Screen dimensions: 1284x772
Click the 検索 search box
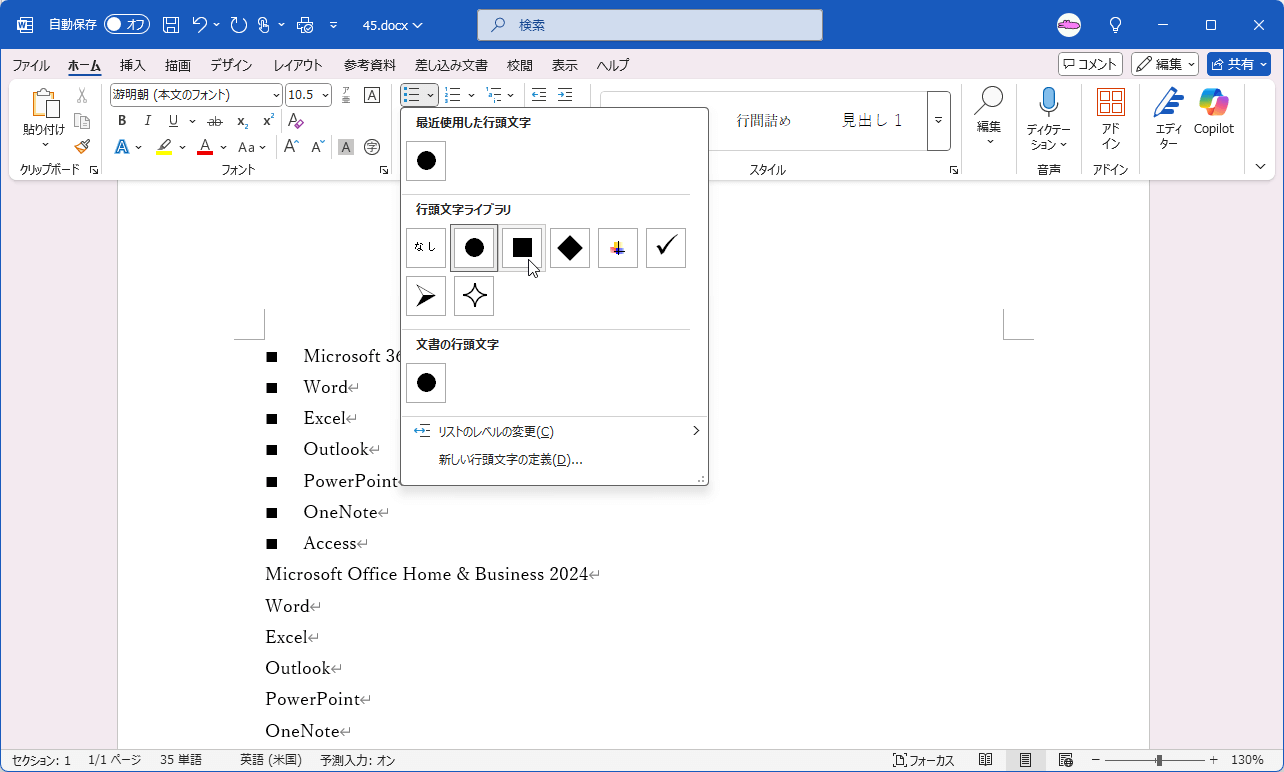click(650, 24)
